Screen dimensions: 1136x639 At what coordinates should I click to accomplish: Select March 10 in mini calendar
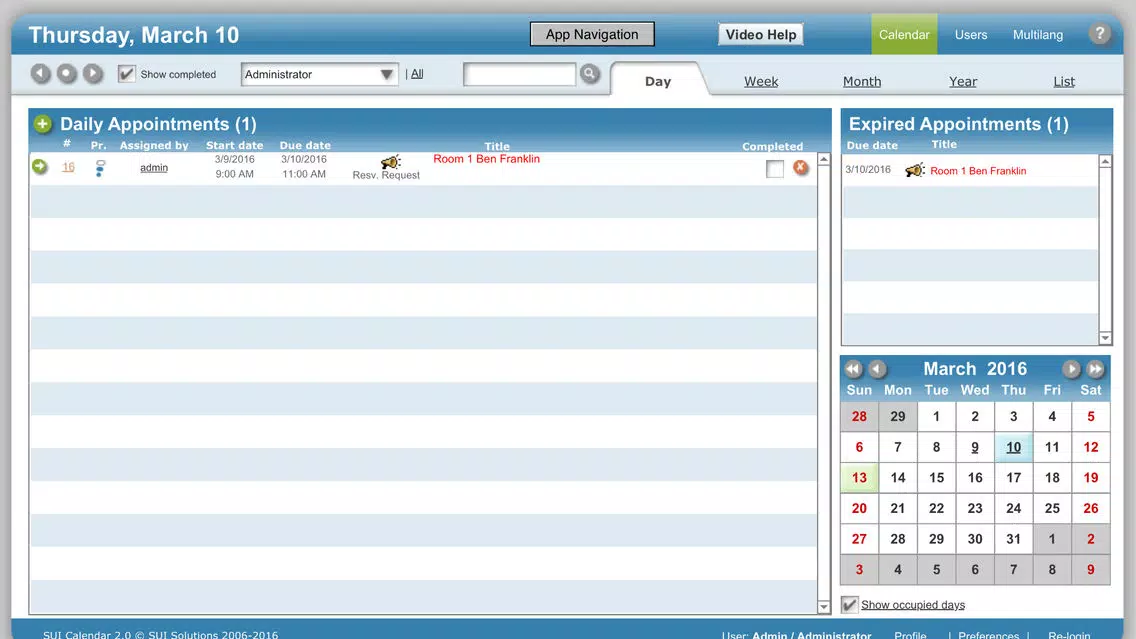point(1013,447)
